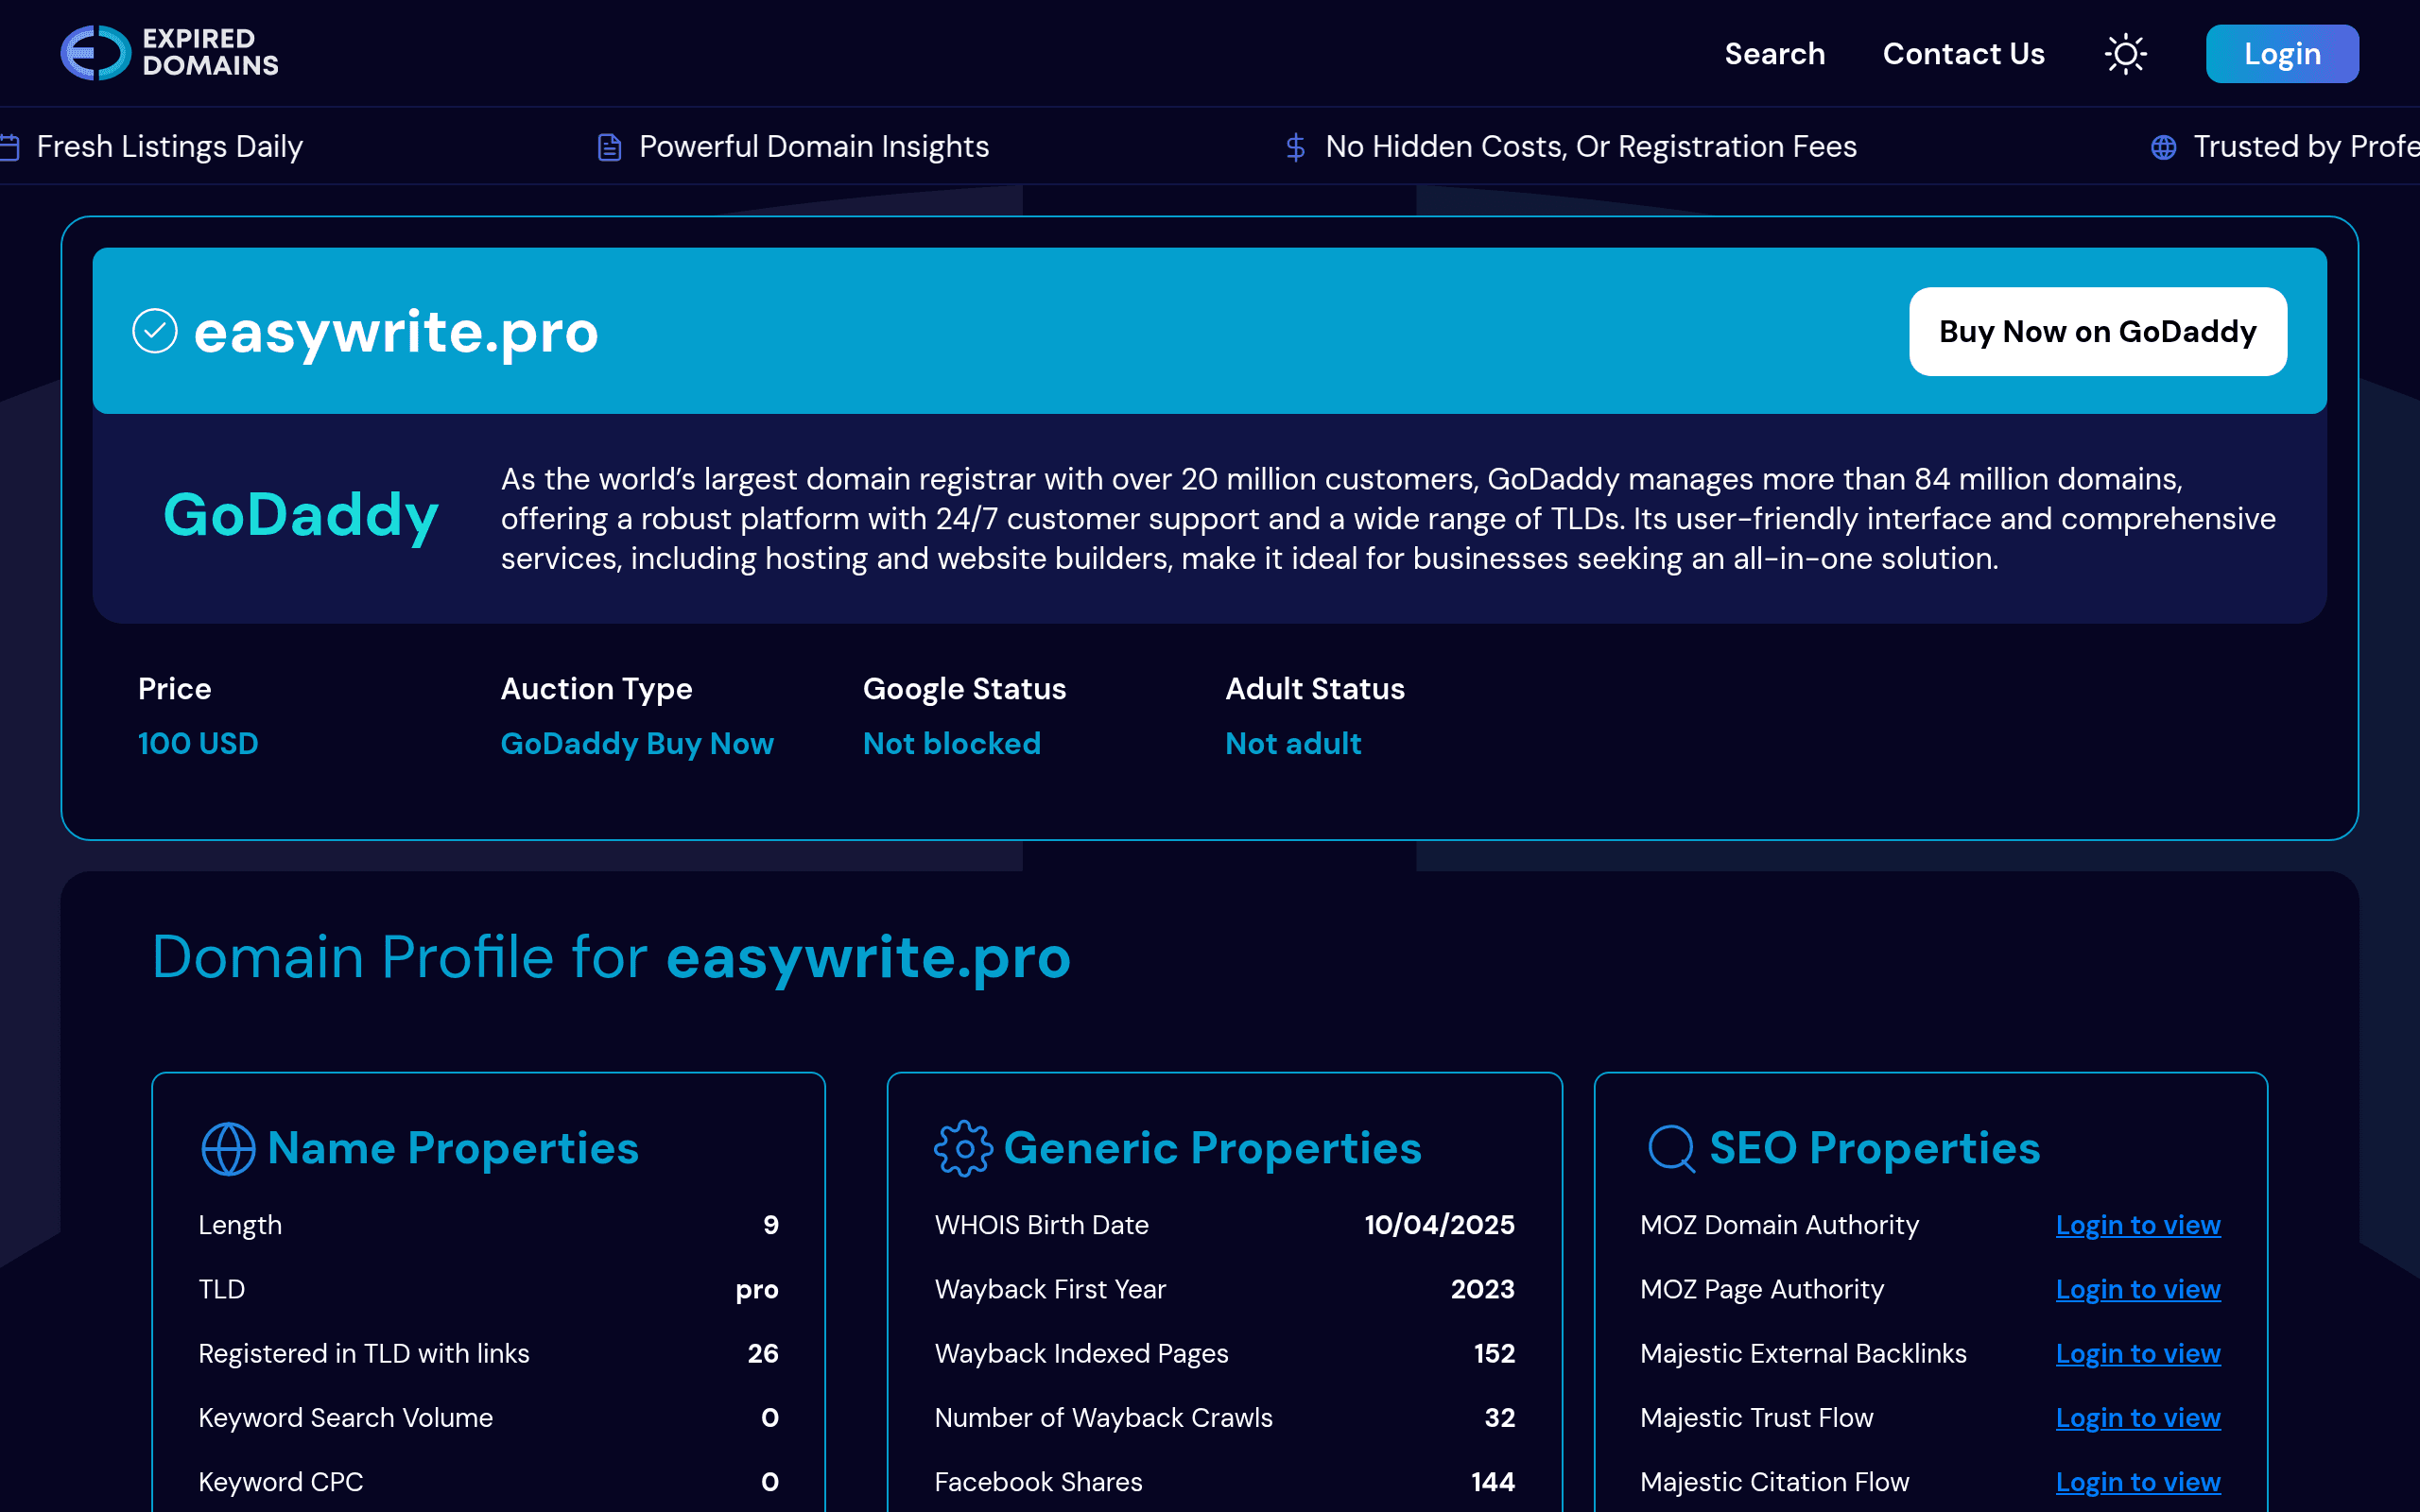This screenshot has width=2420, height=1512.
Task: Open Login to view for Majestic Trust Flow
Action: pyautogui.click(x=2138, y=1417)
